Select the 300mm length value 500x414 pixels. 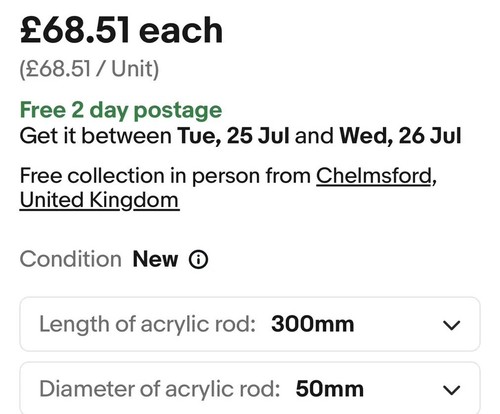click(312, 324)
